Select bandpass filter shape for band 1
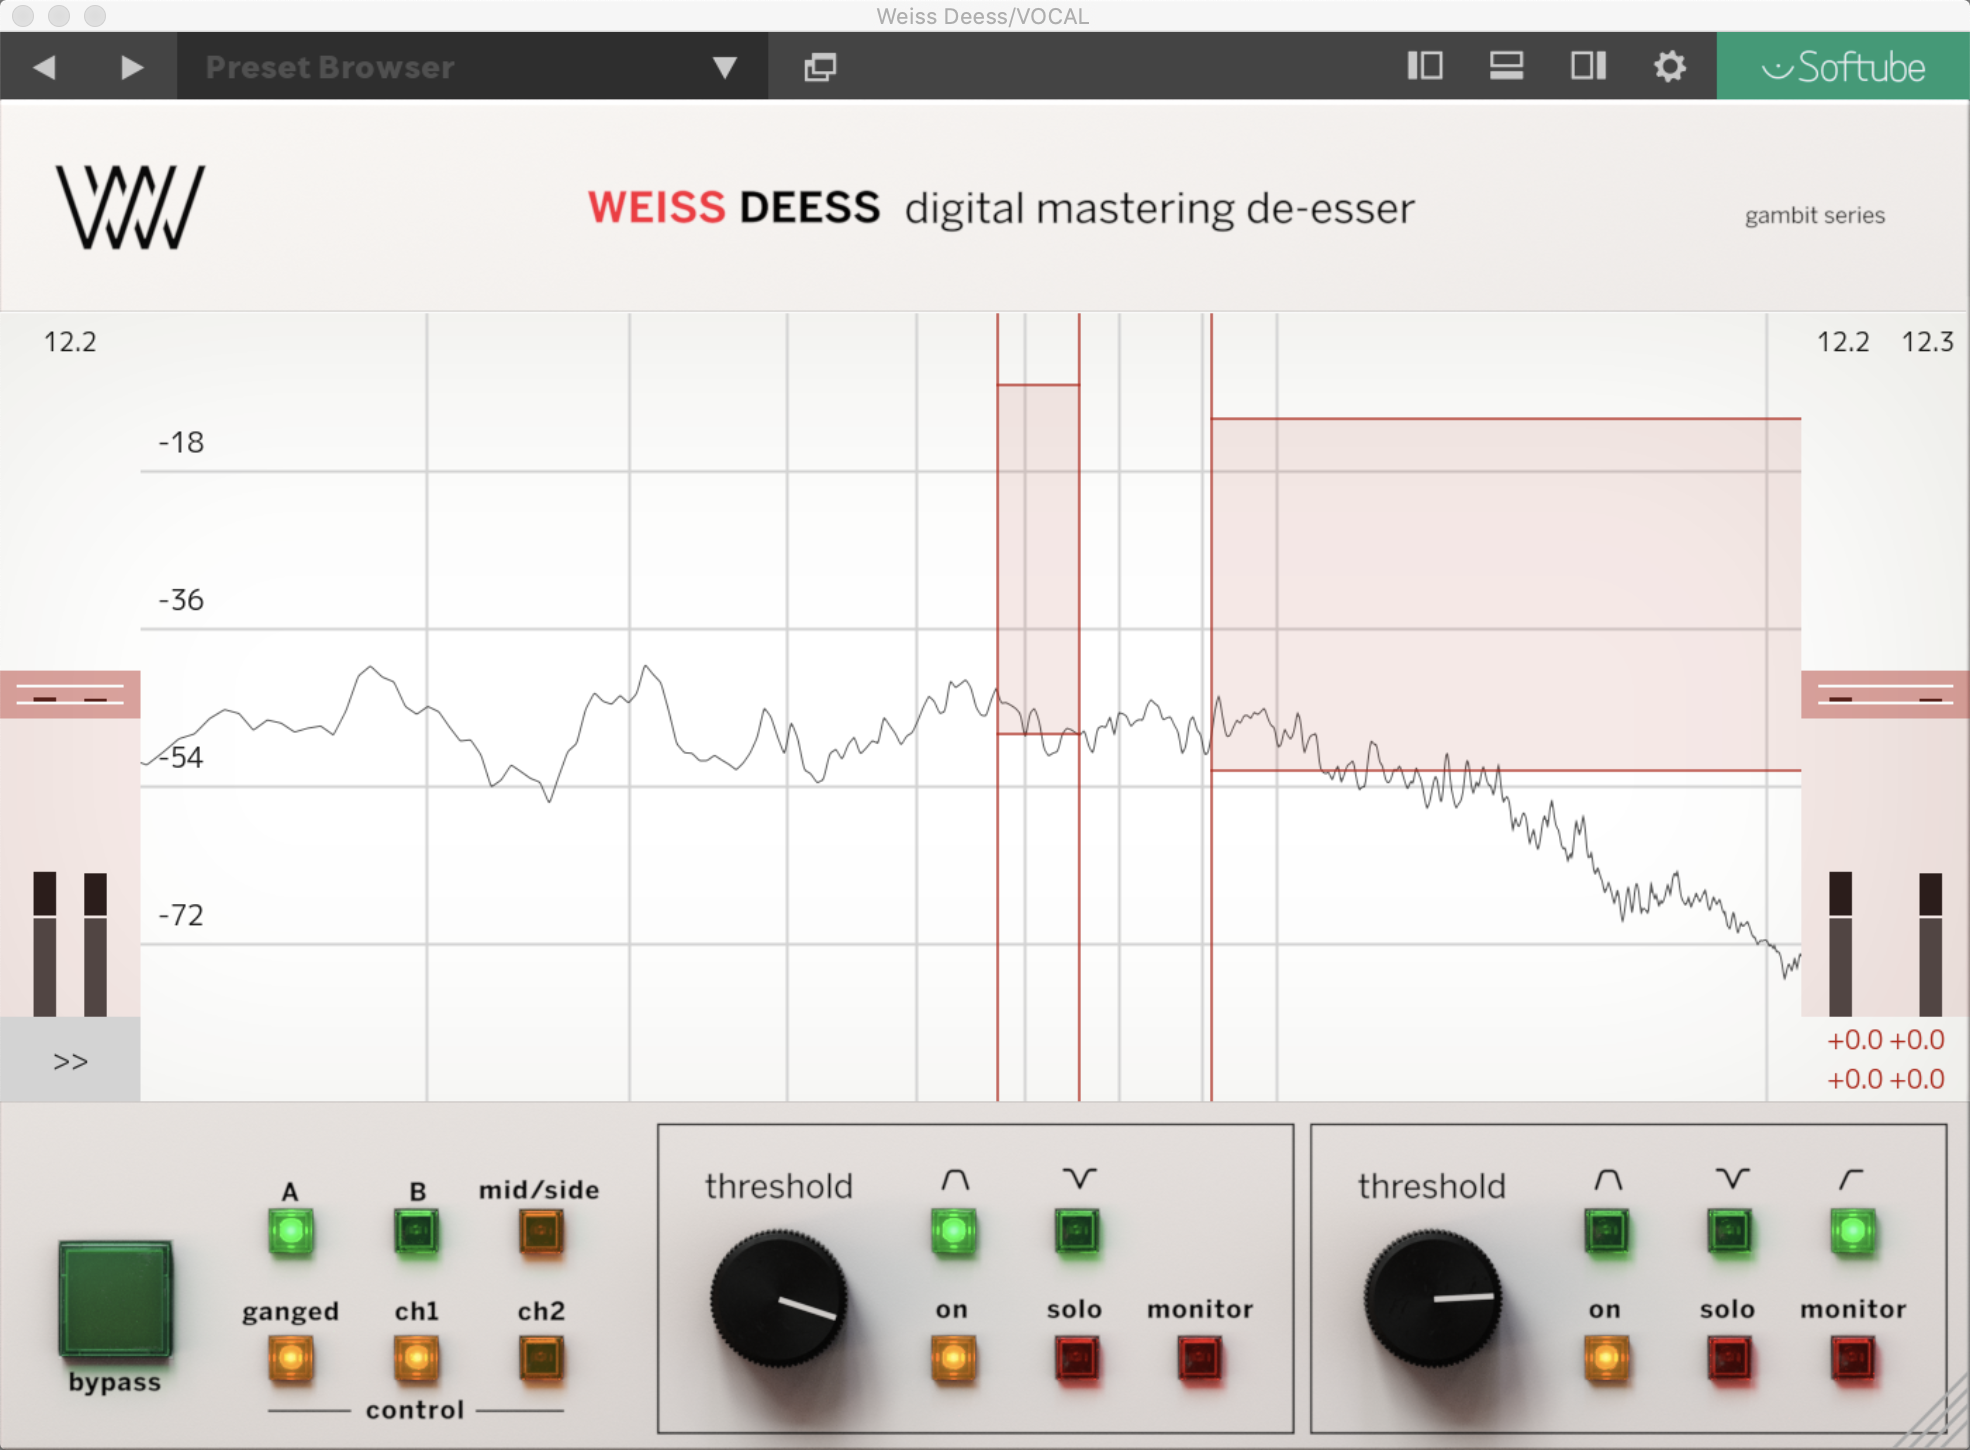 954,1231
